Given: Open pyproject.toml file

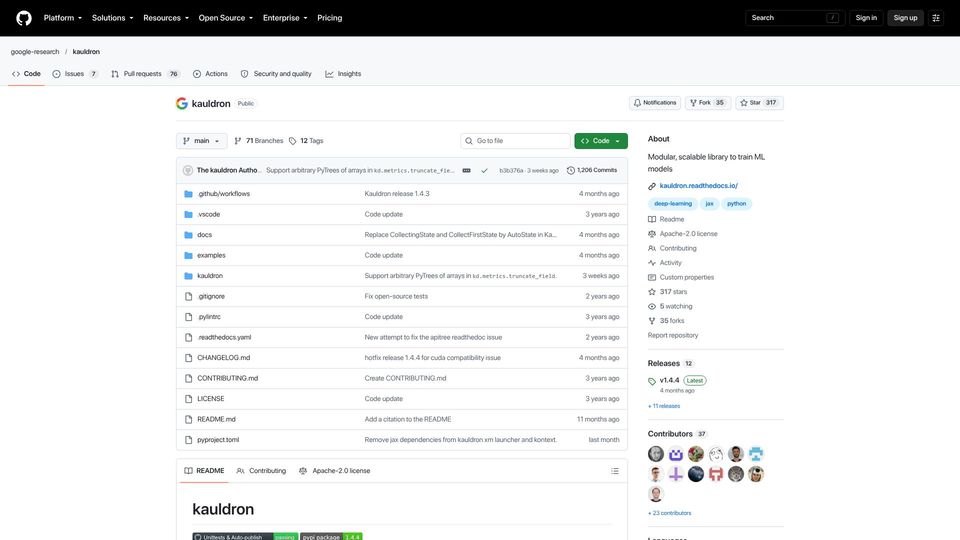Looking at the screenshot, I should (218, 440).
